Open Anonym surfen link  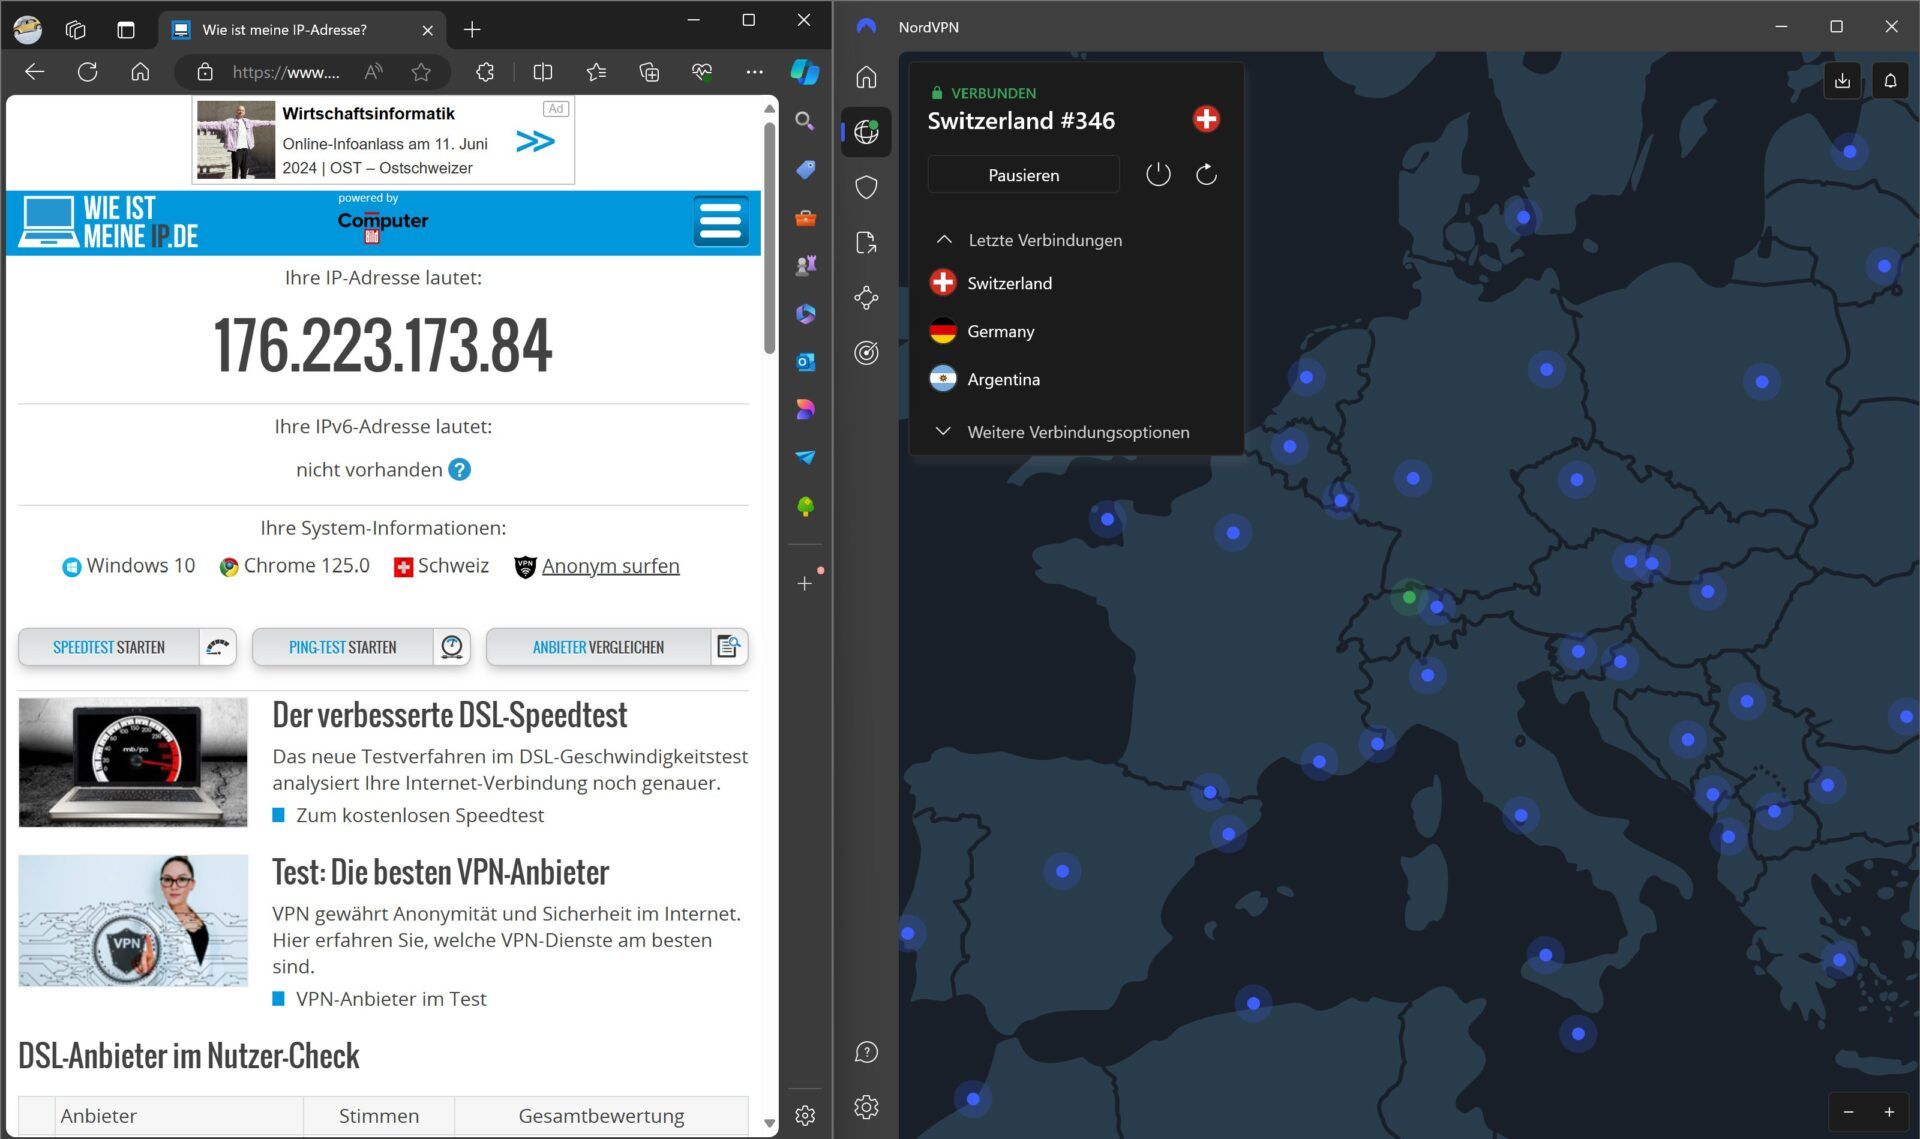610,566
